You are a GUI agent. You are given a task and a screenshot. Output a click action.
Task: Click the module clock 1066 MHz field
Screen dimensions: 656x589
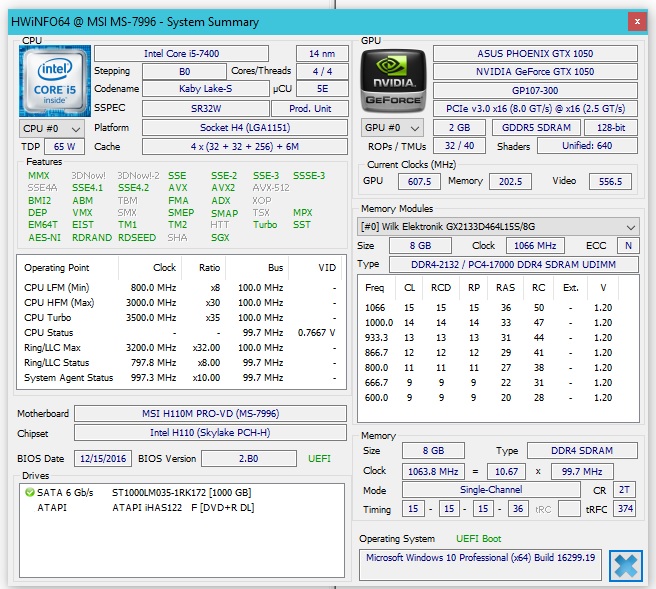535,246
